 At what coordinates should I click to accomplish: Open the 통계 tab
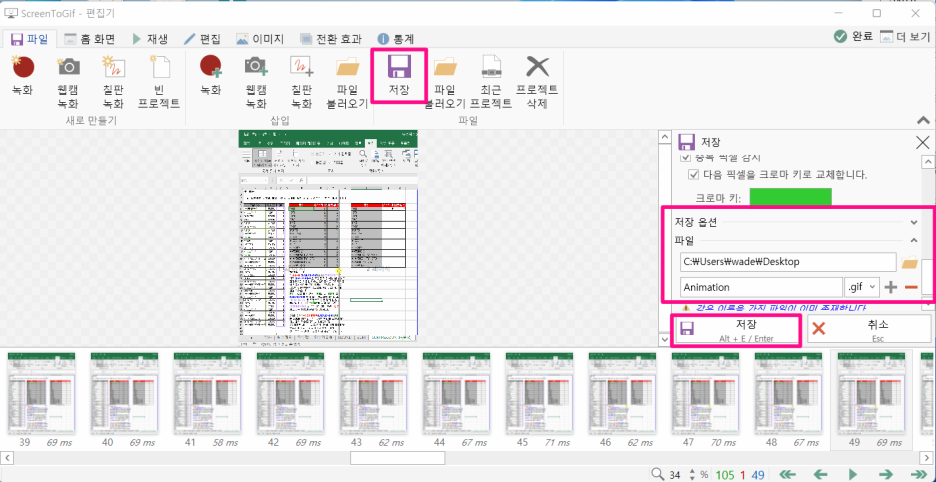tap(395, 39)
